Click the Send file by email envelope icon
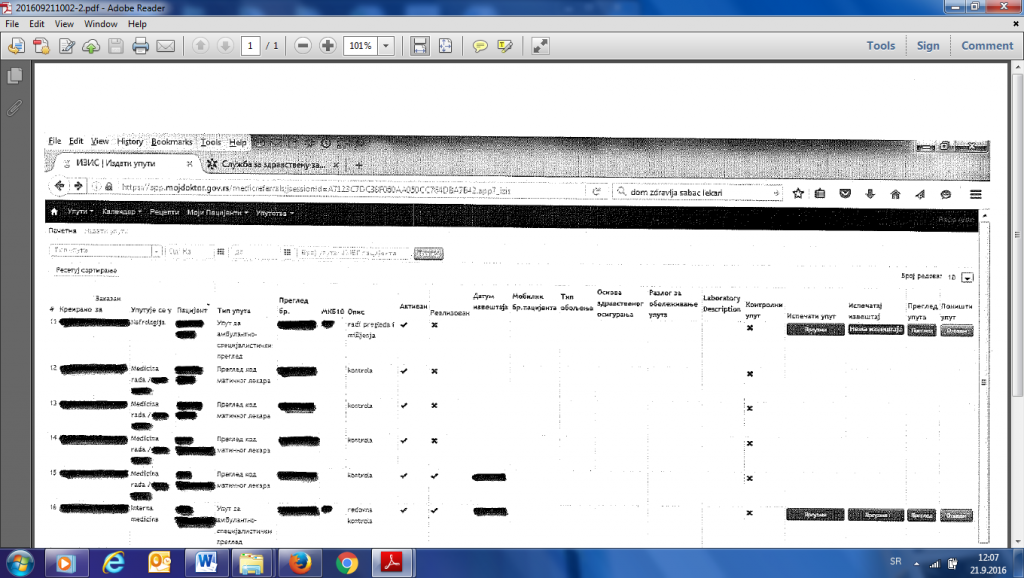1024x578 pixels. point(166,46)
